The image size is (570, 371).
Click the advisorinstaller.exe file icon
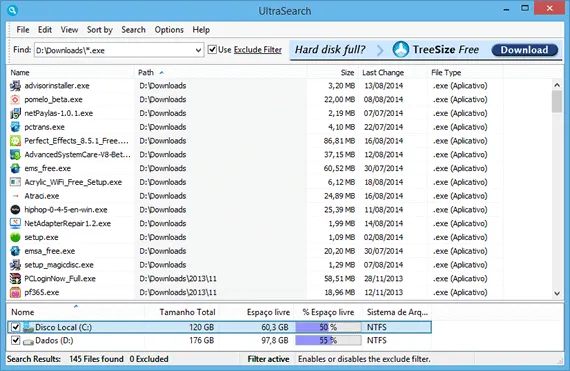pyautogui.click(x=15, y=86)
